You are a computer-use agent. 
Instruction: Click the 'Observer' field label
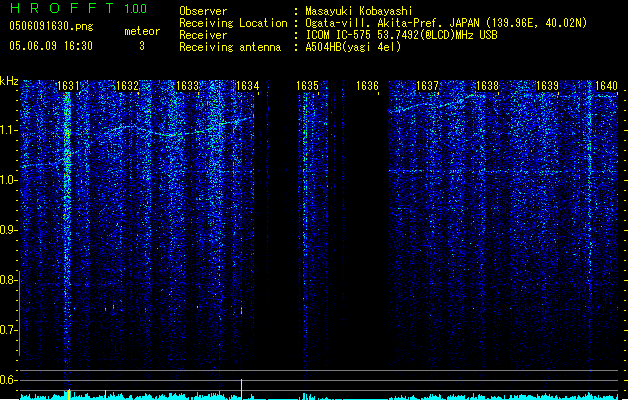203,11
